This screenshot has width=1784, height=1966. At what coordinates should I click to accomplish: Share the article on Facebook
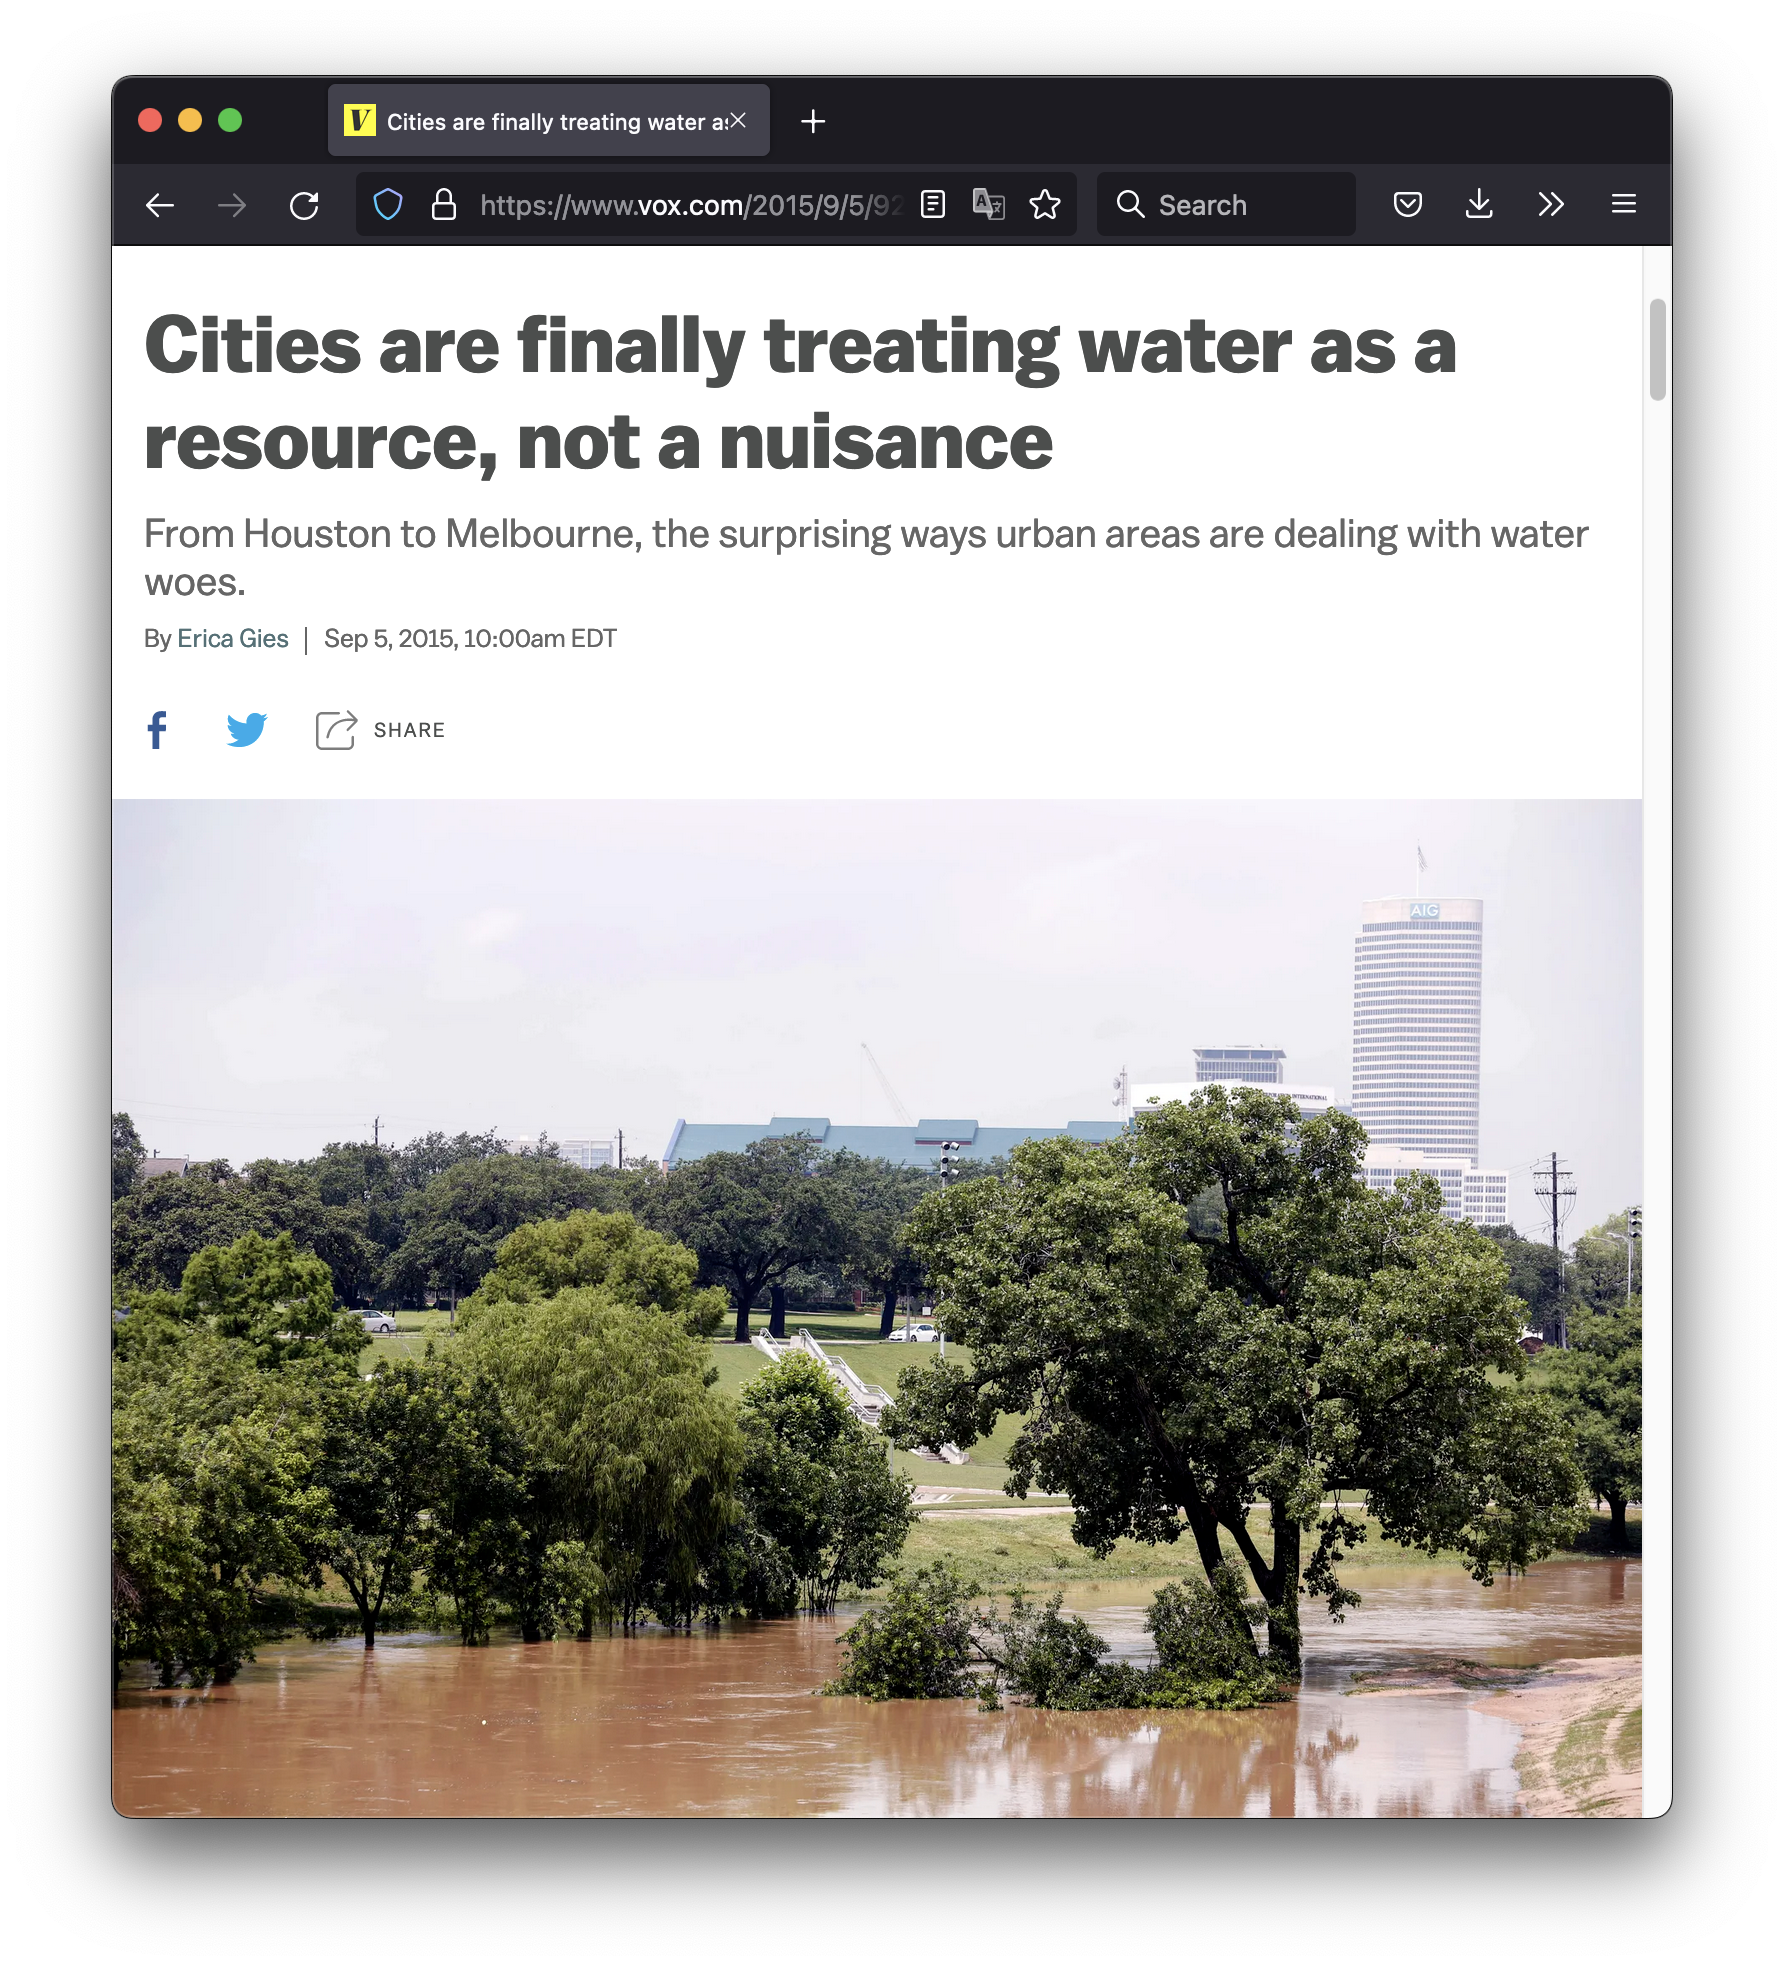(x=157, y=730)
